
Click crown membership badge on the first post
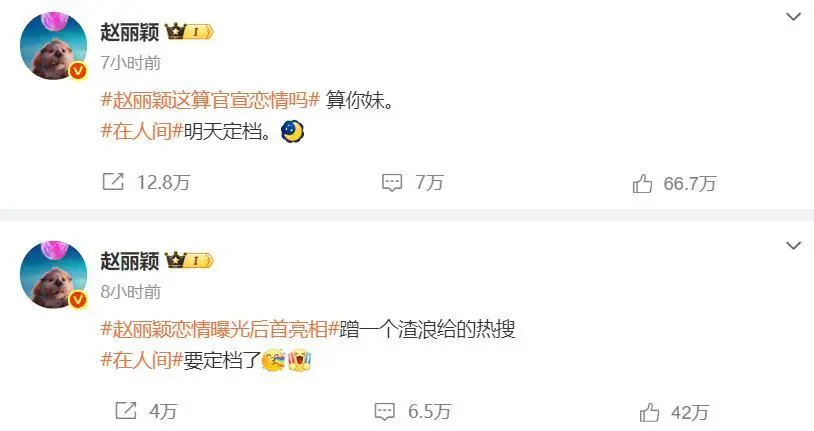point(189,32)
